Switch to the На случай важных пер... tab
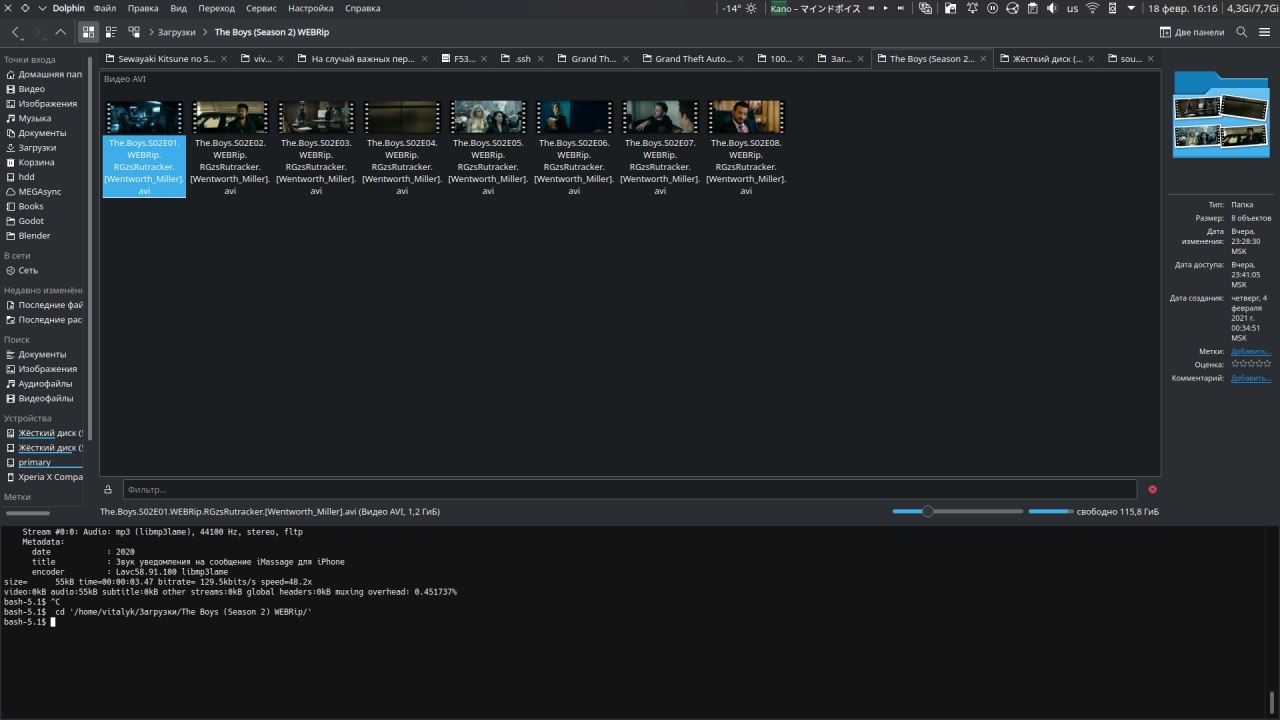Viewport: 1280px width, 720px height. [362, 59]
